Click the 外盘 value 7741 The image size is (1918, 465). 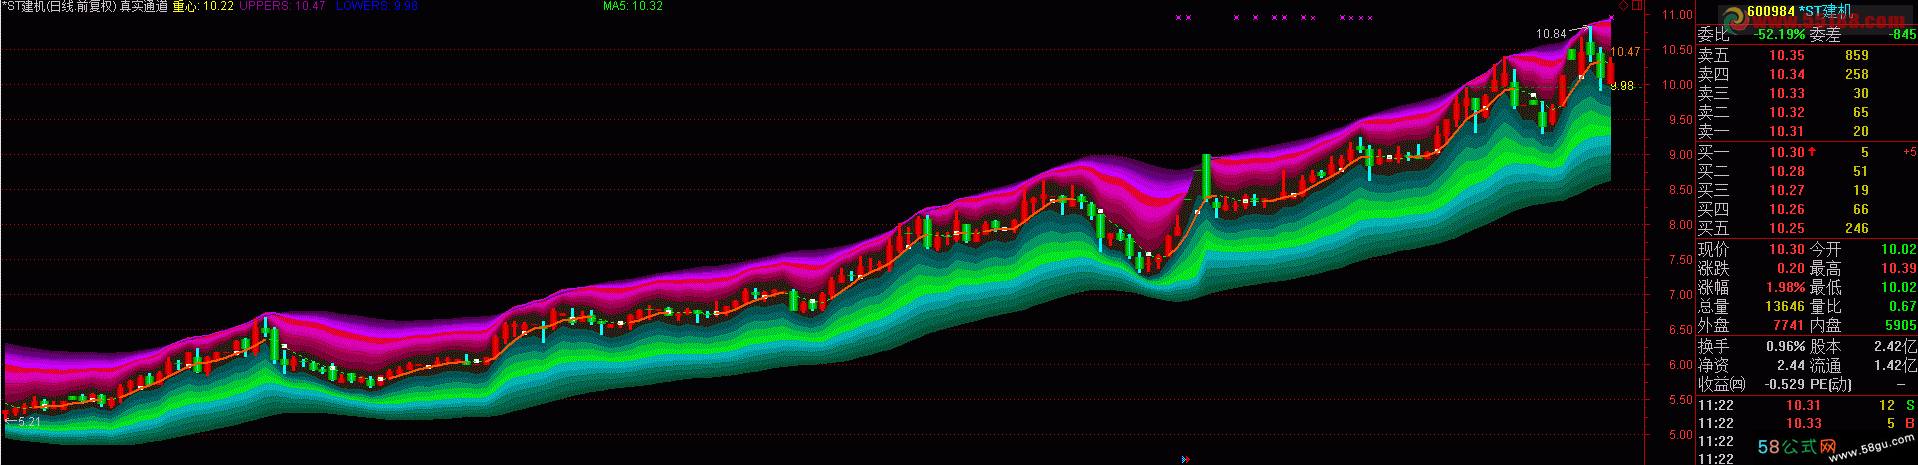point(1788,325)
